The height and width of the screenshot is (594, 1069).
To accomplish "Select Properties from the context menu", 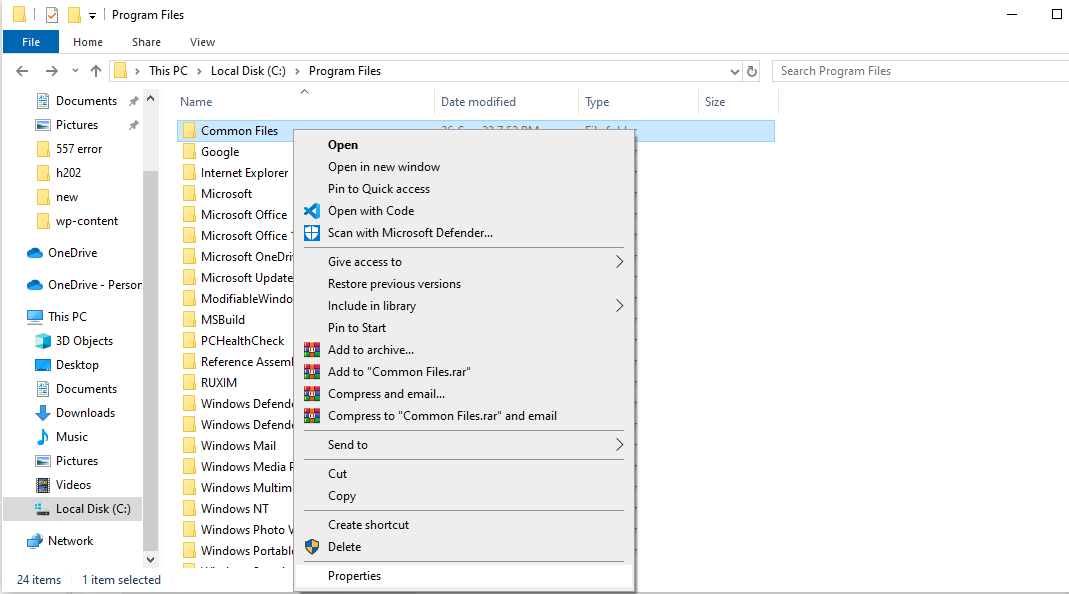I will click(354, 576).
